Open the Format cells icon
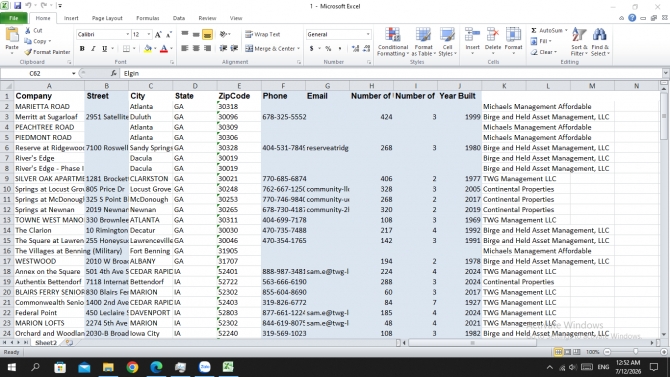The image size is (670, 377). pos(513,35)
